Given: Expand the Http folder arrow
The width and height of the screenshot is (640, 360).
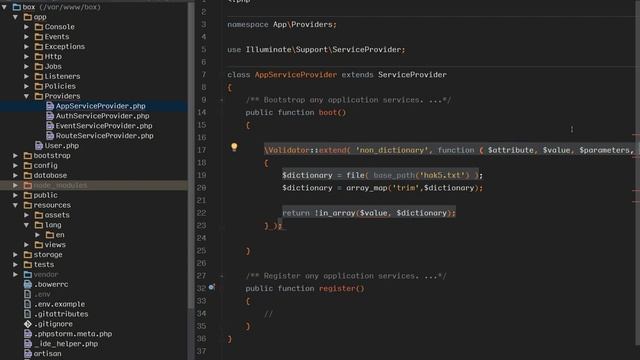Looking at the screenshot, I should [27, 57].
